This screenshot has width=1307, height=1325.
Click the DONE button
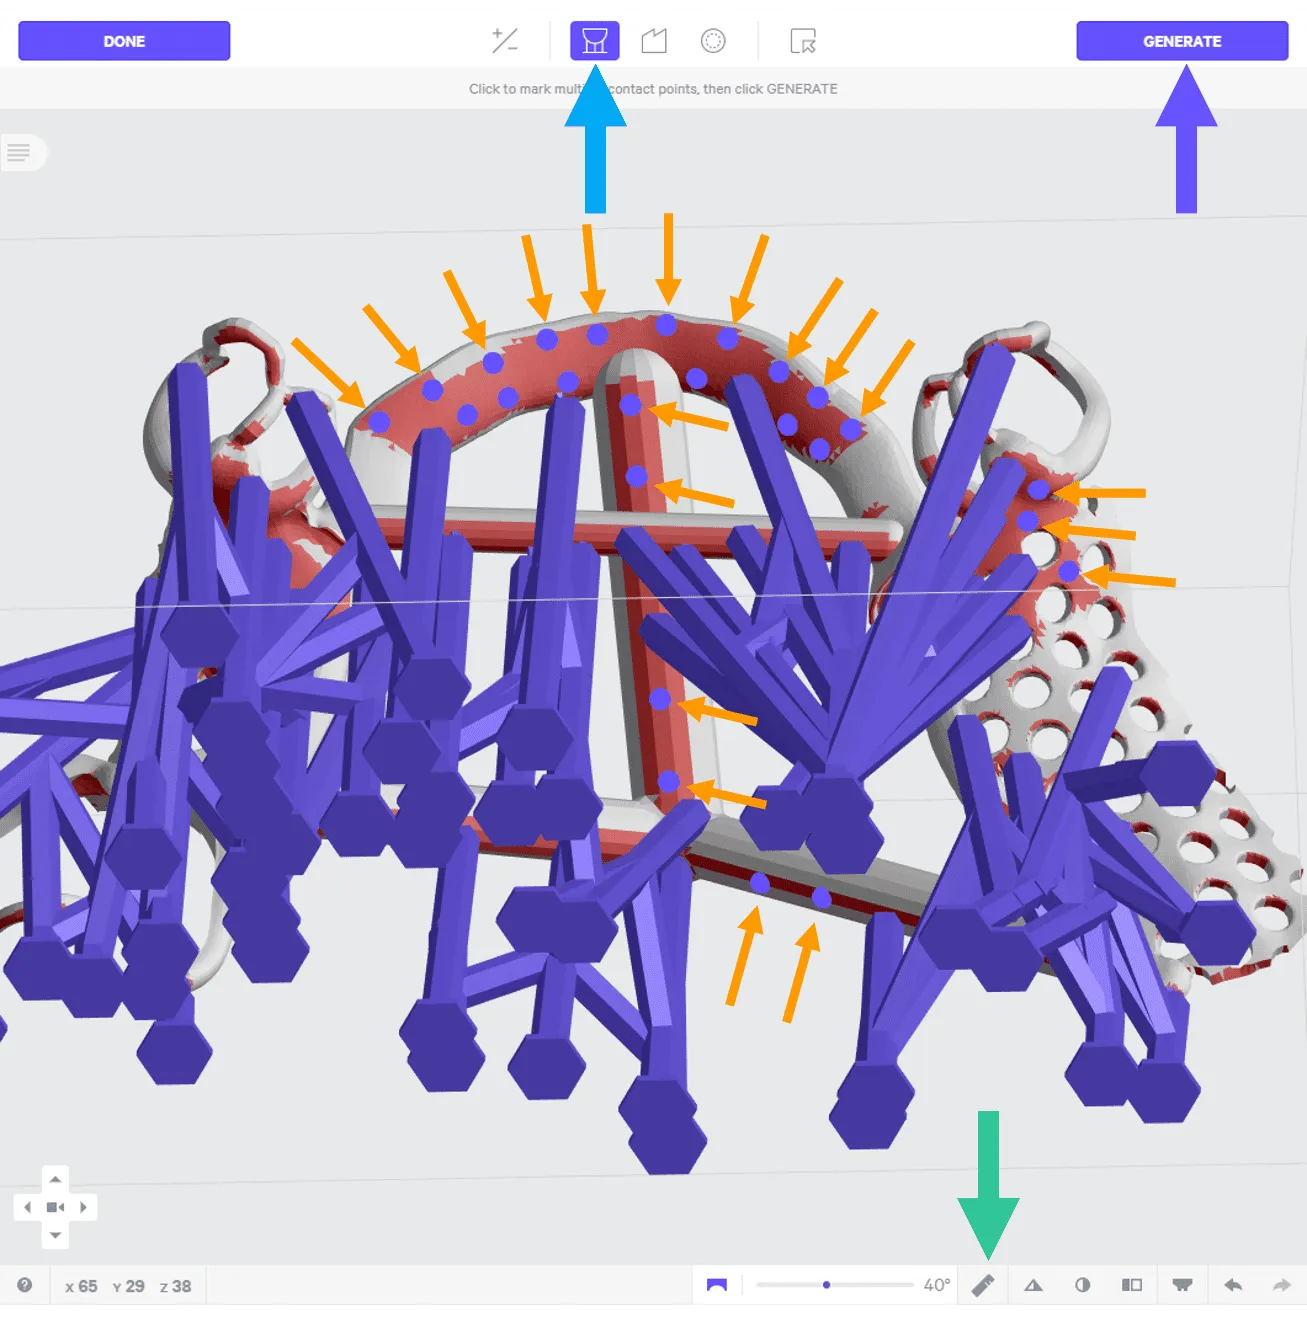point(124,41)
